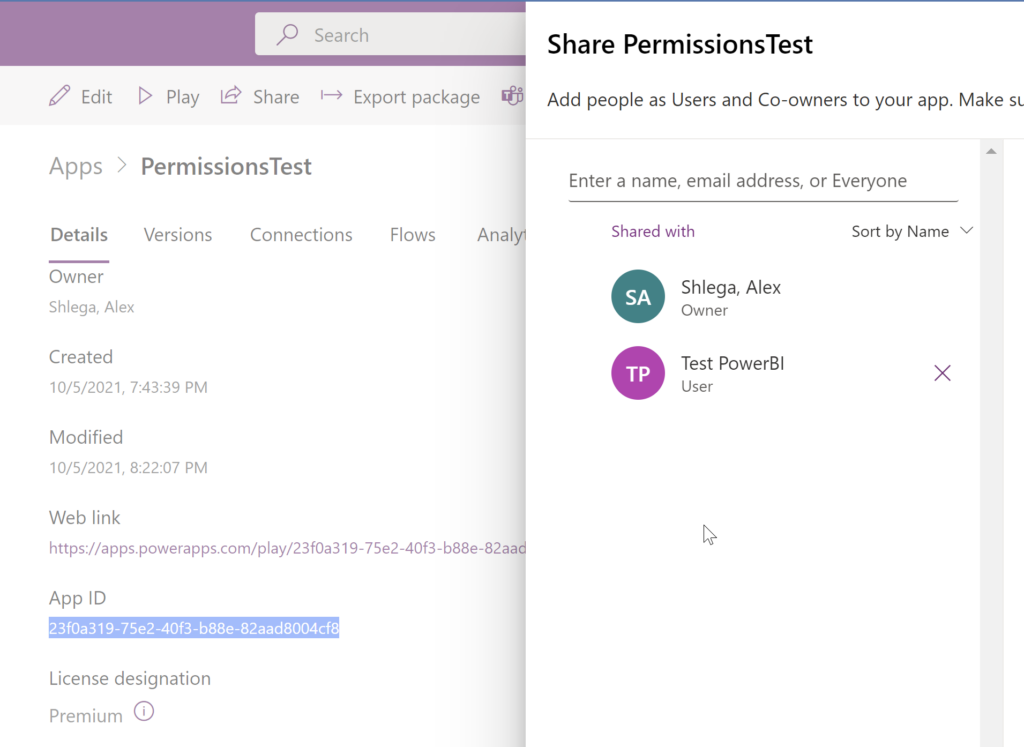The height and width of the screenshot is (747, 1024).
Task: Click Share in the command bar
Action: 260,97
